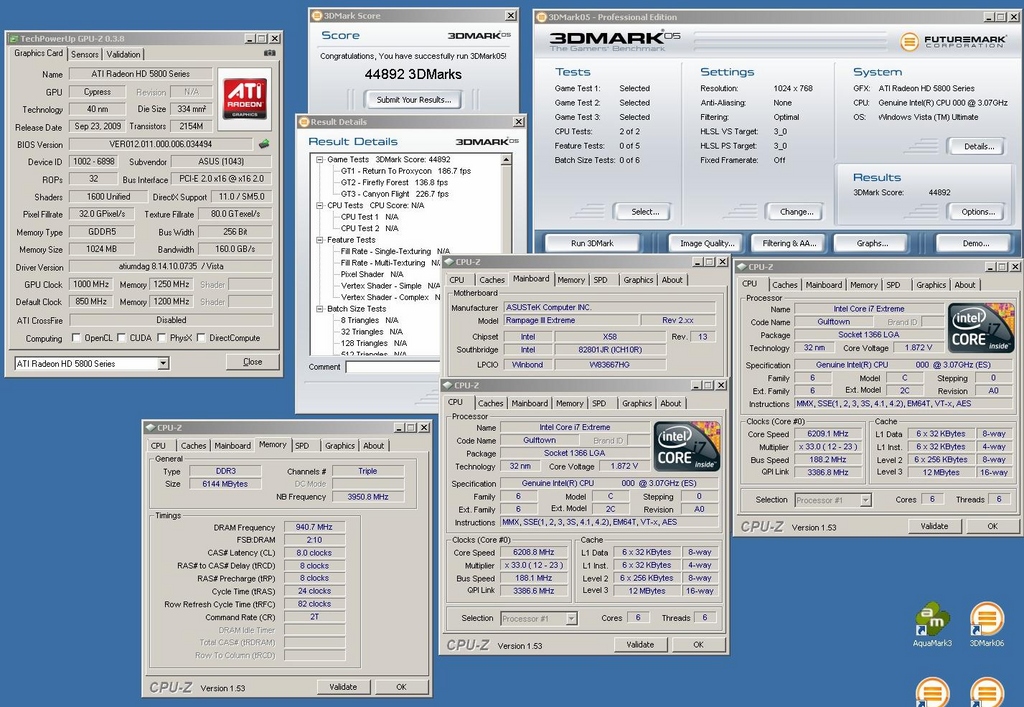Click the Result Details scrollbar up arrow
Image resolution: width=1024 pixels, height=707 pixels.
tap(506, 159)
